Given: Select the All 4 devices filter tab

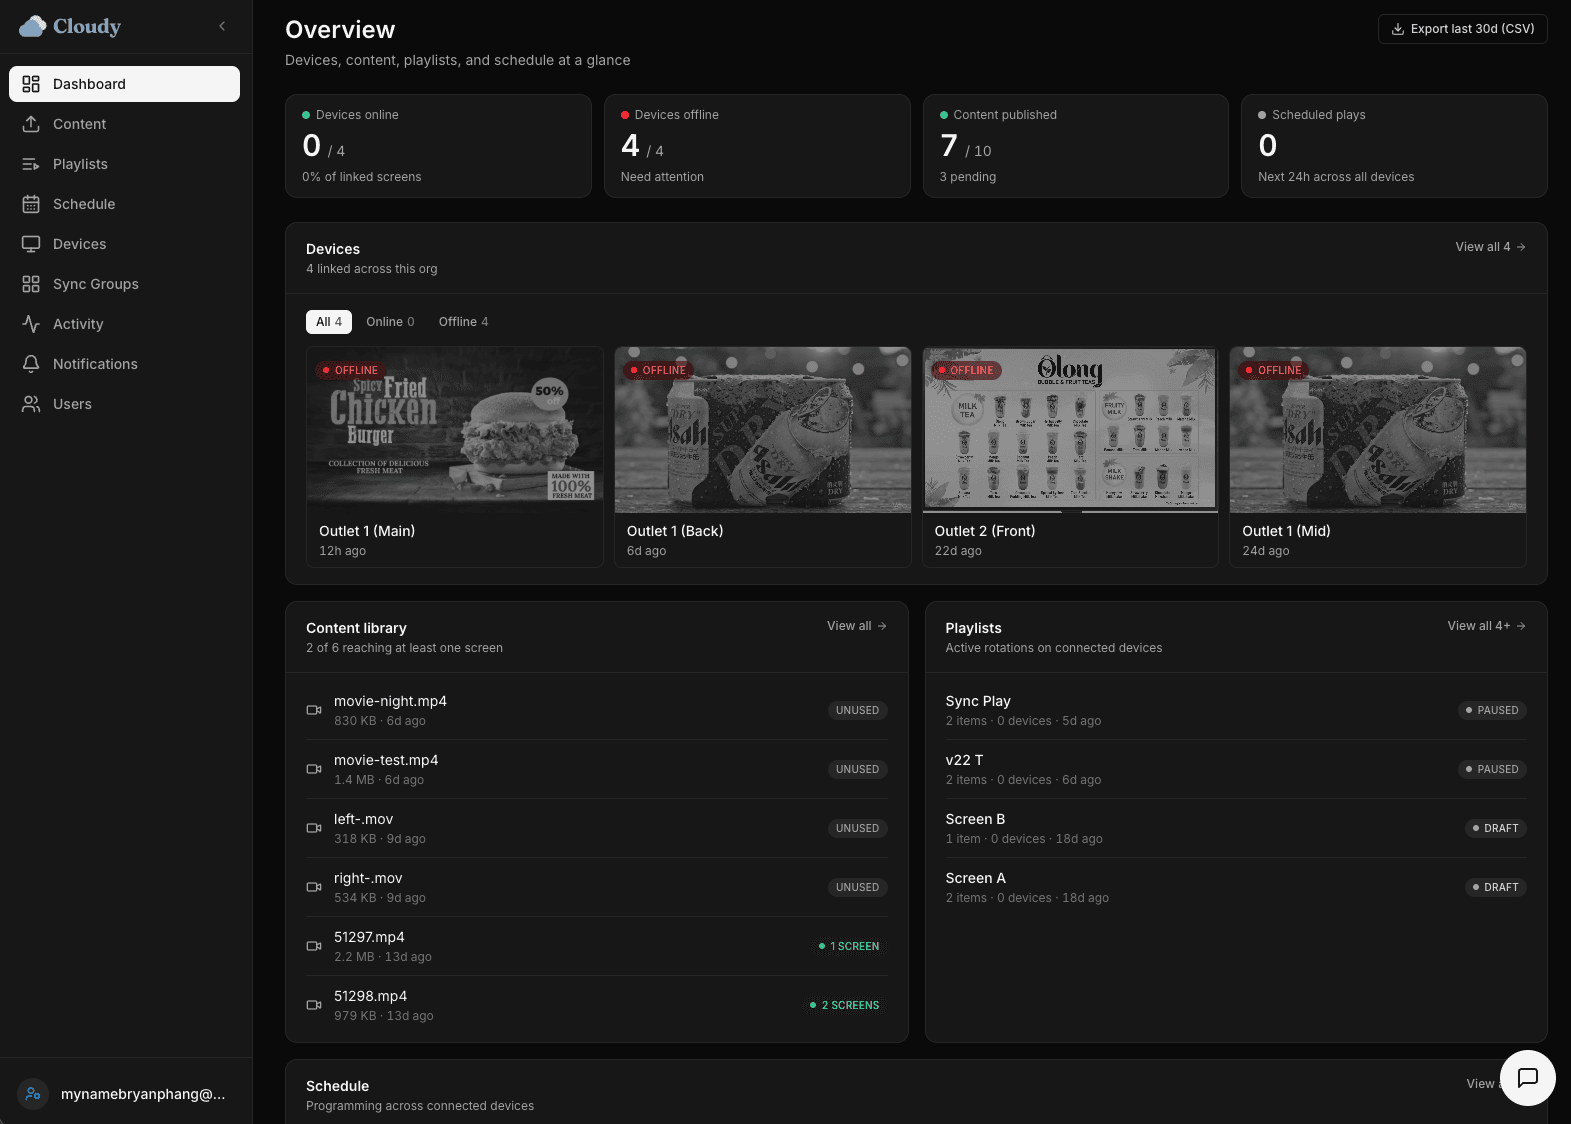Looking at the screenshot, I should [329, 322].
